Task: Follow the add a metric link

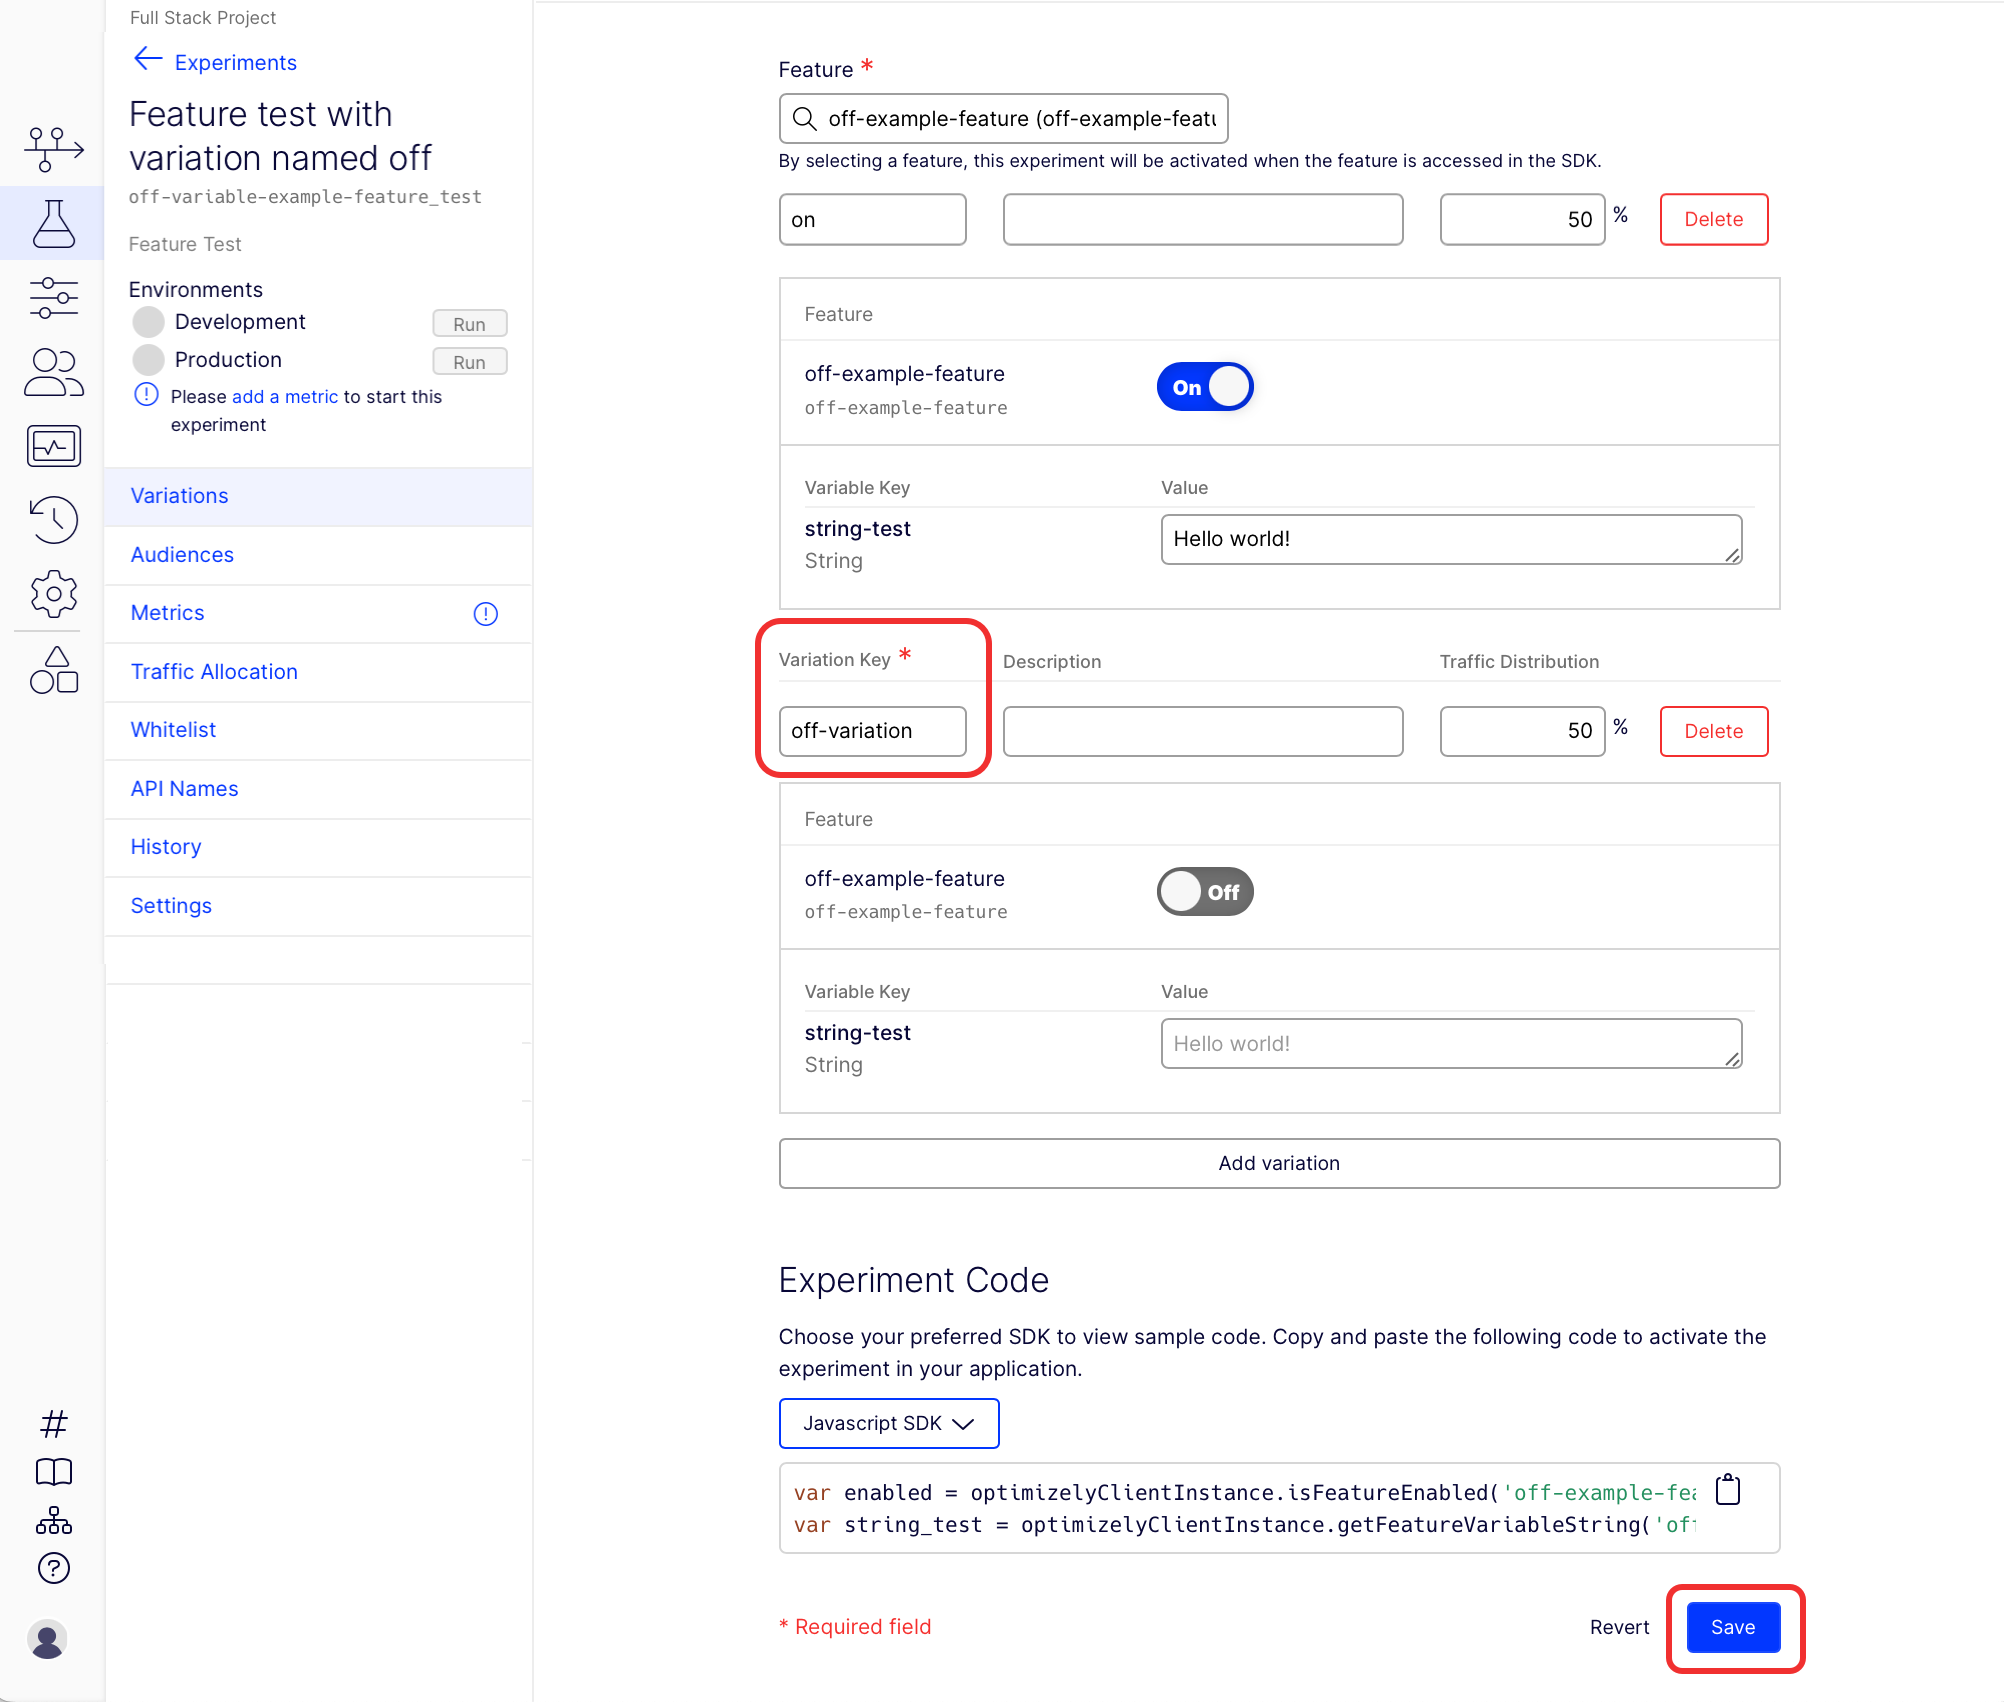Action: pyautogui.click(x=285, y=397)
